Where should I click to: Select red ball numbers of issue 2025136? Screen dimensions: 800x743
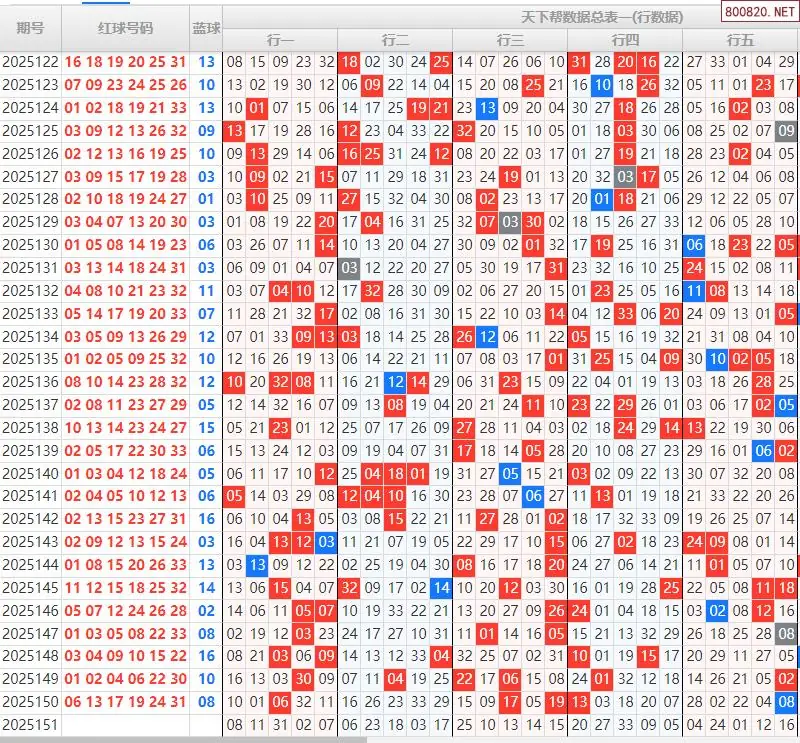point(125,381)
